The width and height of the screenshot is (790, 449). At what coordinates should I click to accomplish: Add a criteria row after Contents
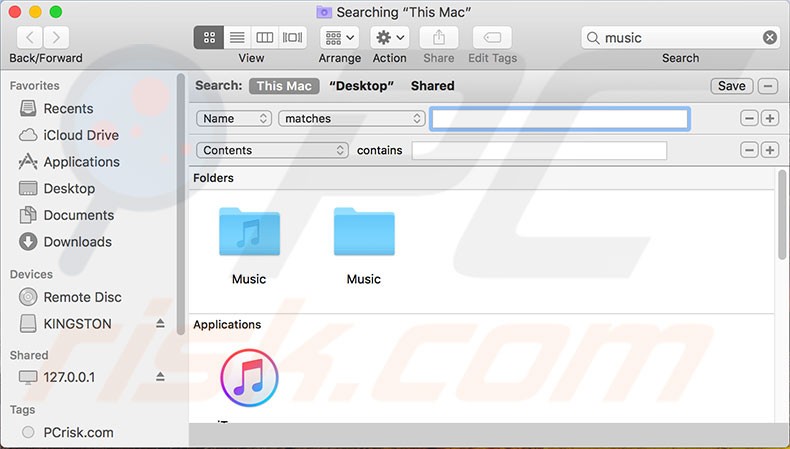point(769,150)
